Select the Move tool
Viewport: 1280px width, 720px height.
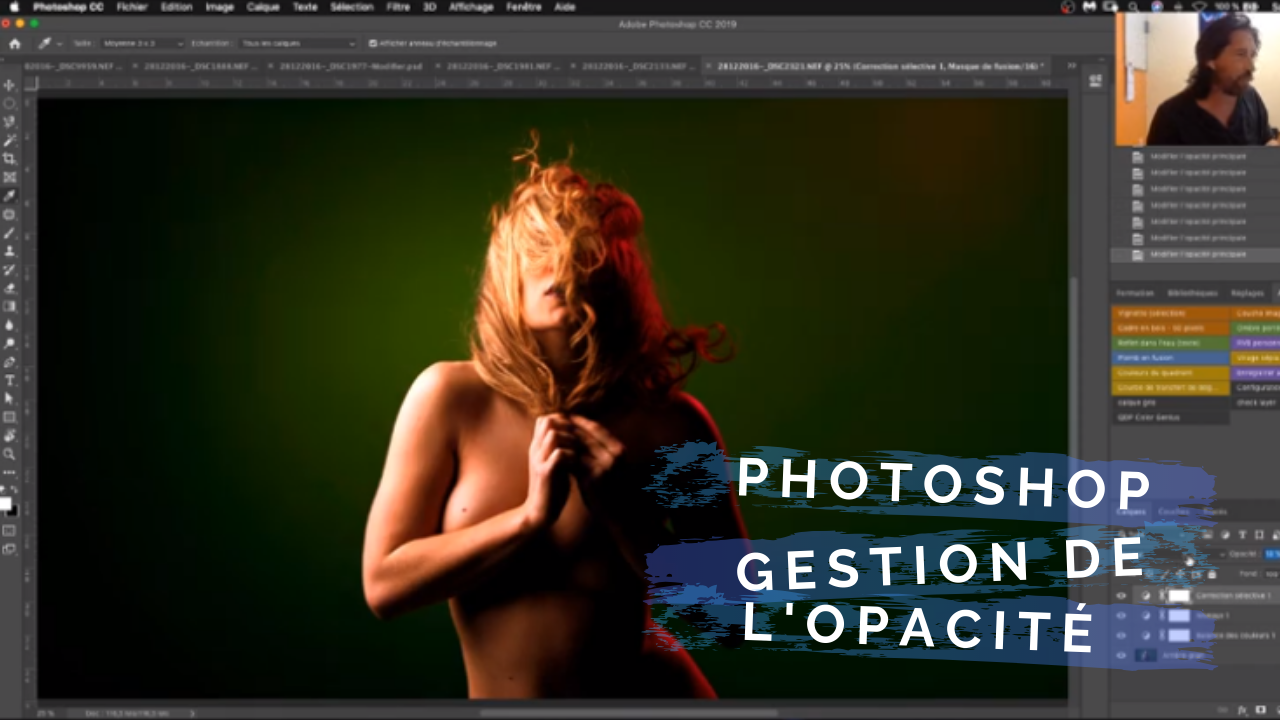10,86
